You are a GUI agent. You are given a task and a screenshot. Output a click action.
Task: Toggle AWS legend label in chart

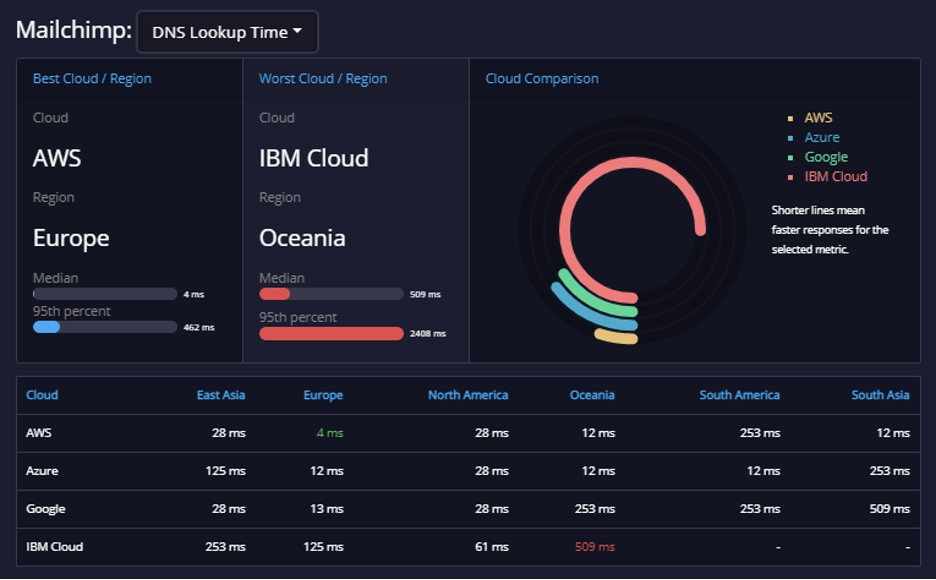tap(818, 118)
